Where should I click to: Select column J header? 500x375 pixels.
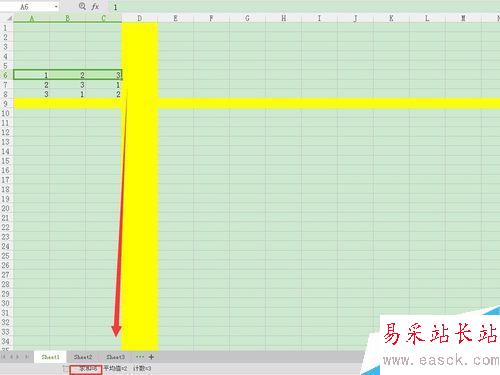[x=356, y=18]
